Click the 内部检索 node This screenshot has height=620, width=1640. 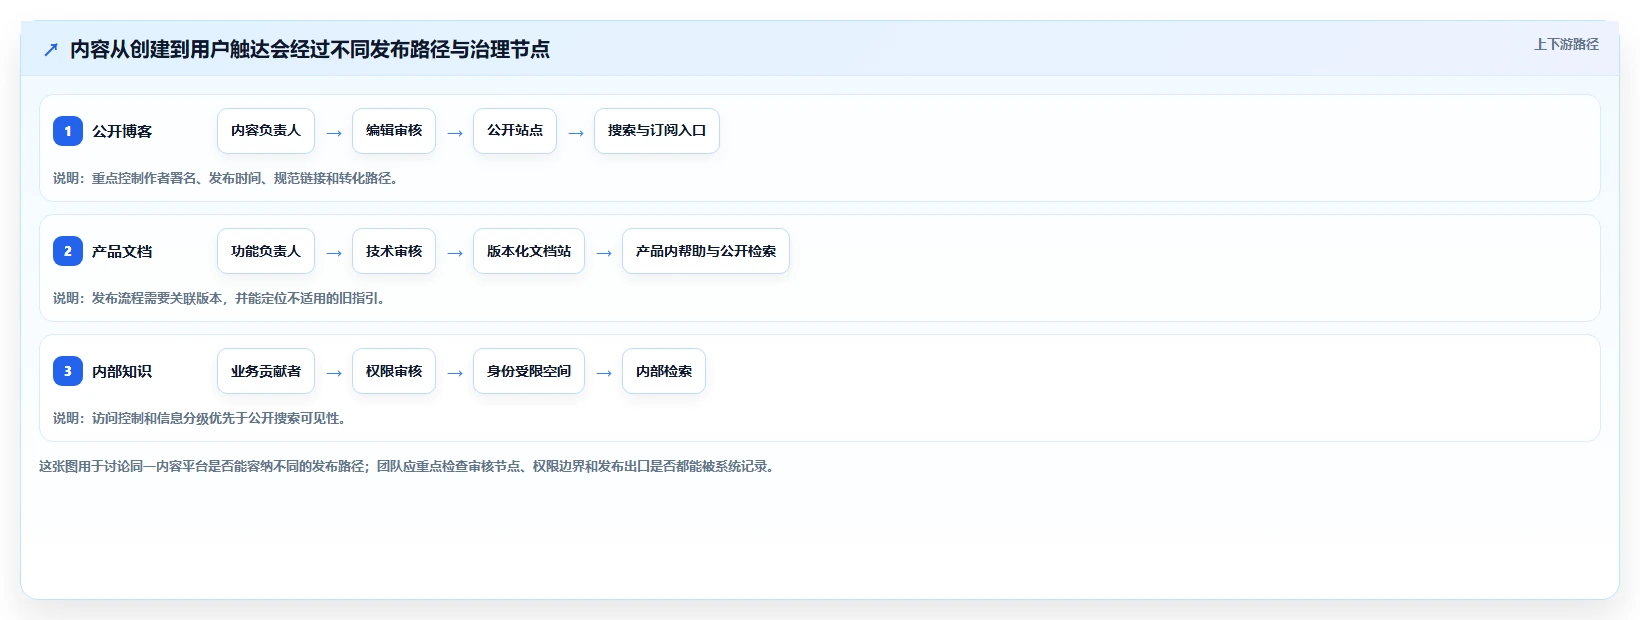click(x=664, y=371)
